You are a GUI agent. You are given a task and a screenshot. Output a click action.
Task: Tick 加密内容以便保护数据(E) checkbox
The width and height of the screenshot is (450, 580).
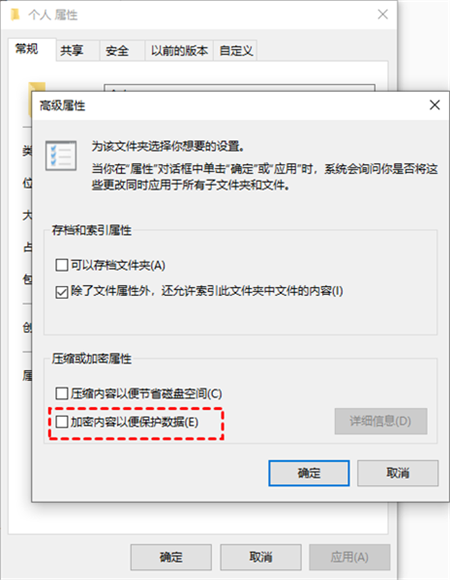pyautogui.click(x=61, y=422)
